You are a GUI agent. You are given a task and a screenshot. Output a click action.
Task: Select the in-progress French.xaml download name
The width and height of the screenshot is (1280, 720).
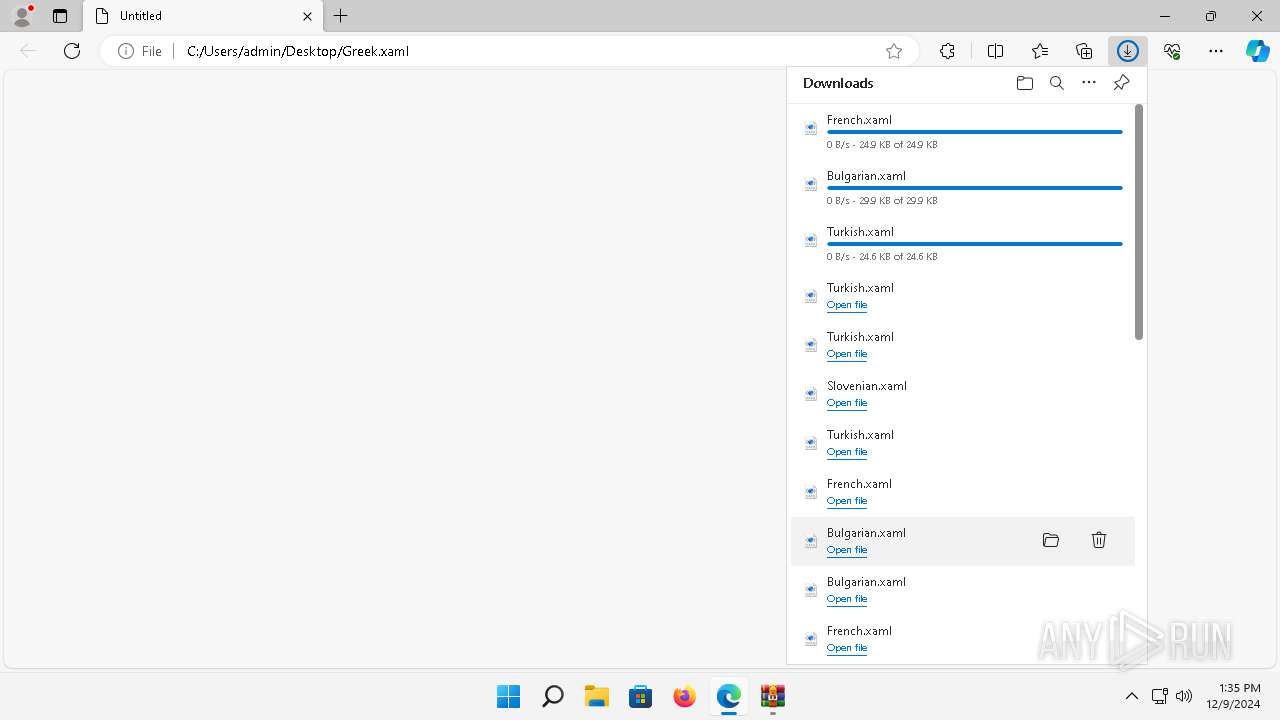859,120
